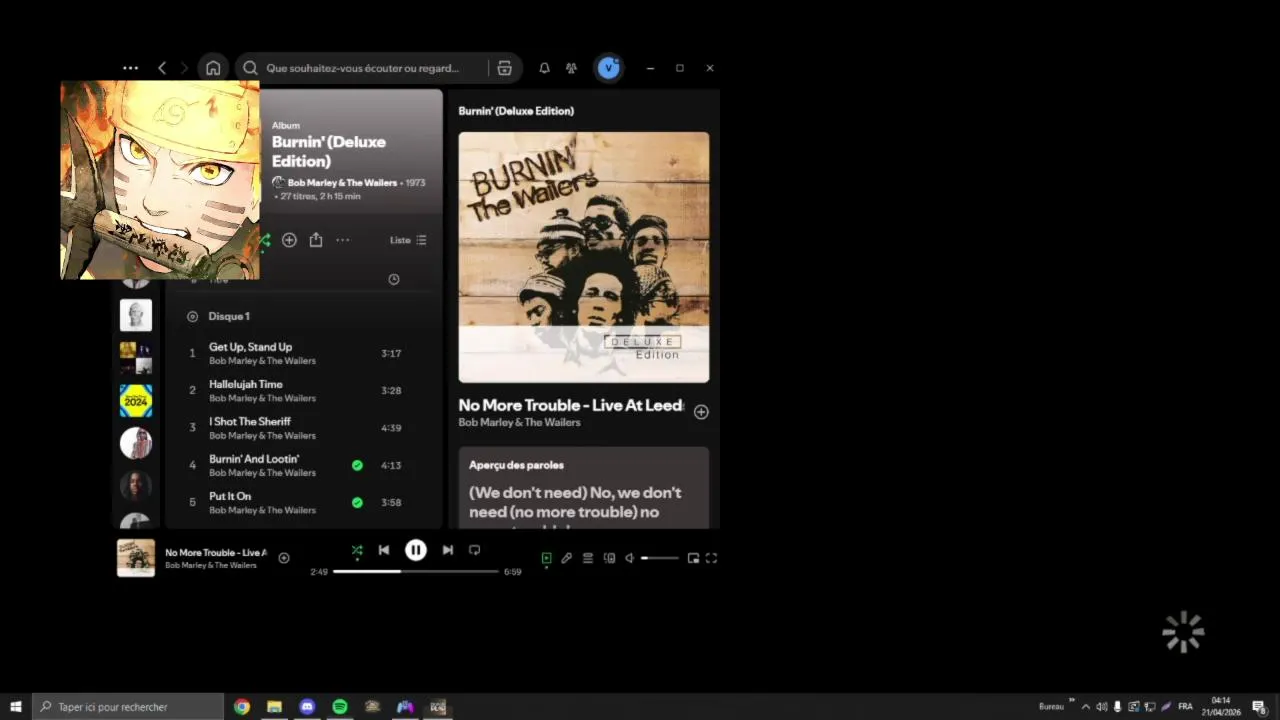1280x720 pixels.
Task: Go back with the left arrow
Action: 162,68
